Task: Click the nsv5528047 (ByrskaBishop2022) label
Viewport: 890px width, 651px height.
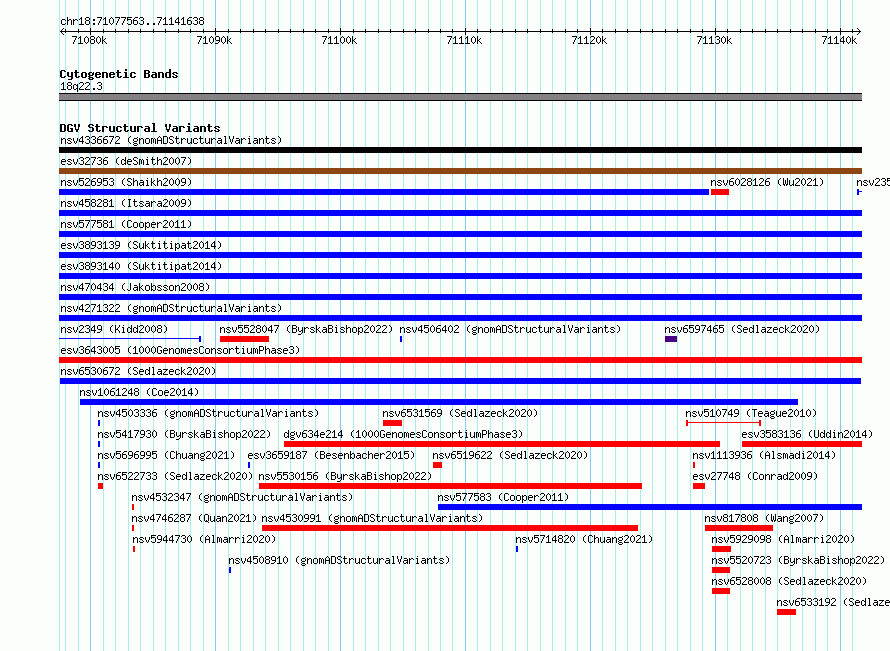Action: click(306, 329)
